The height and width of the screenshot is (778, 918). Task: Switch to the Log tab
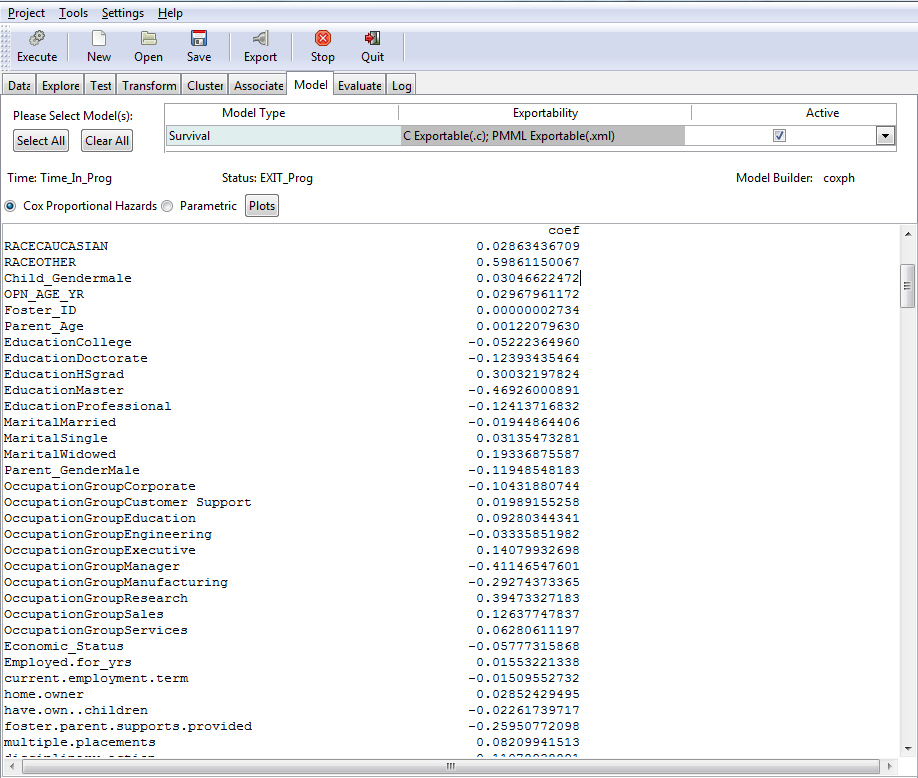coord(402,85)
